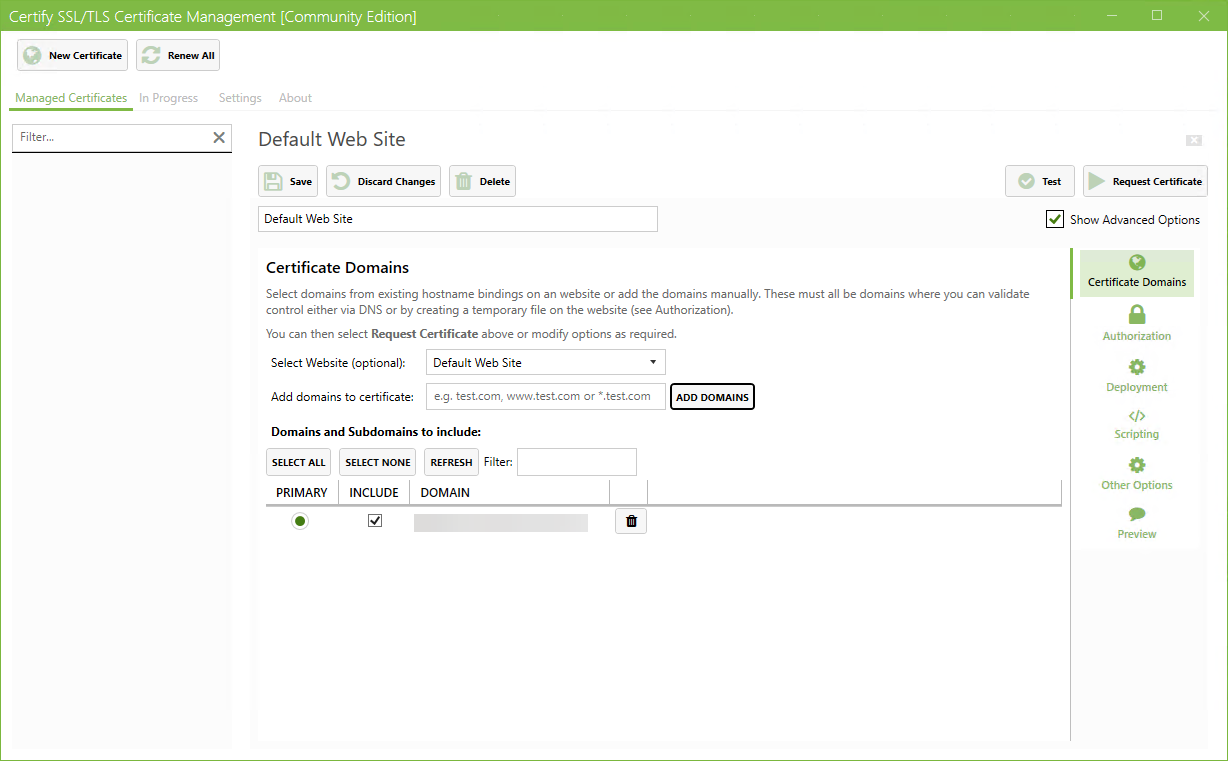Click Discard Changes button
The height and width of the screenshot is (761, 1228).
point(383,181)
